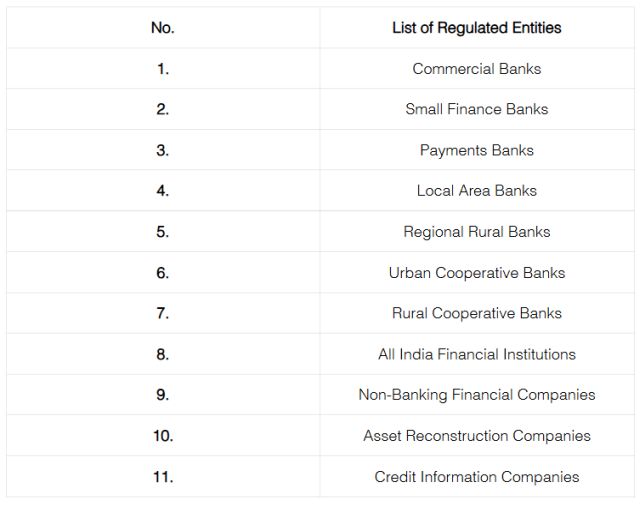This screenshot has width=640, height=505.
Task: Select "All India Financial Institutions" cell
Action: (x=476, y=354)
